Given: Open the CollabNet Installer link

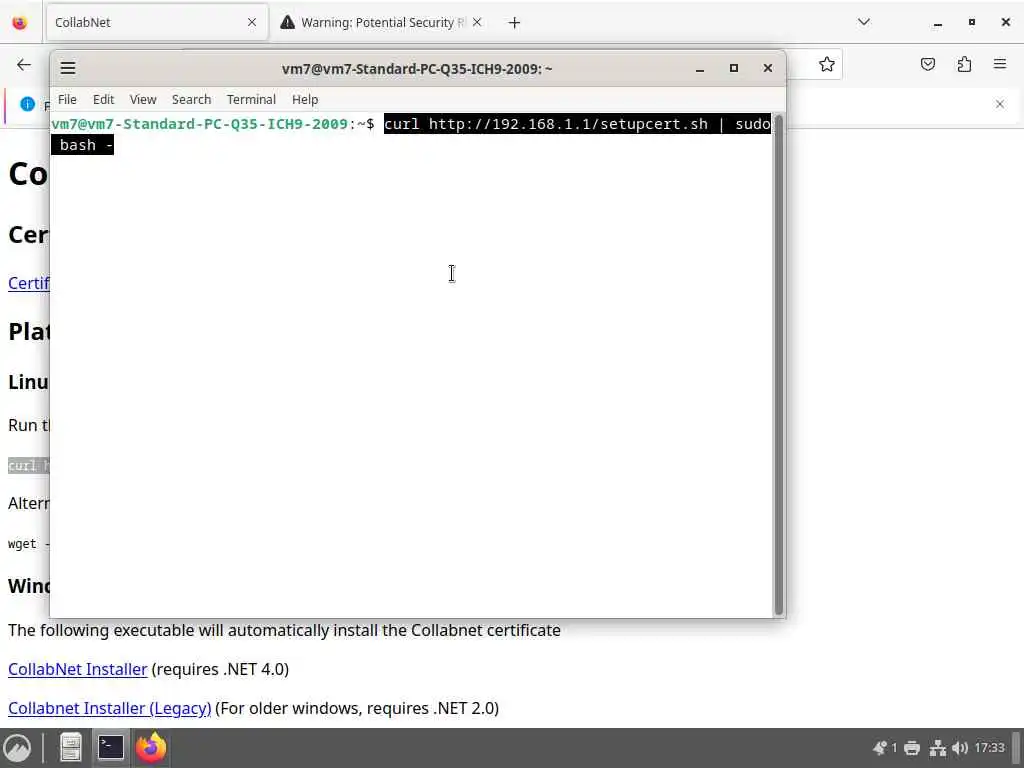Looking at the screenshot, I should click(78, 669).
